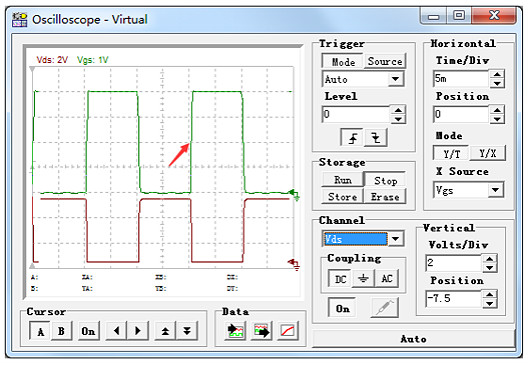Toggle cursor On button
The width and height of the screenshot is (528, 365).
tap(89, 331)
